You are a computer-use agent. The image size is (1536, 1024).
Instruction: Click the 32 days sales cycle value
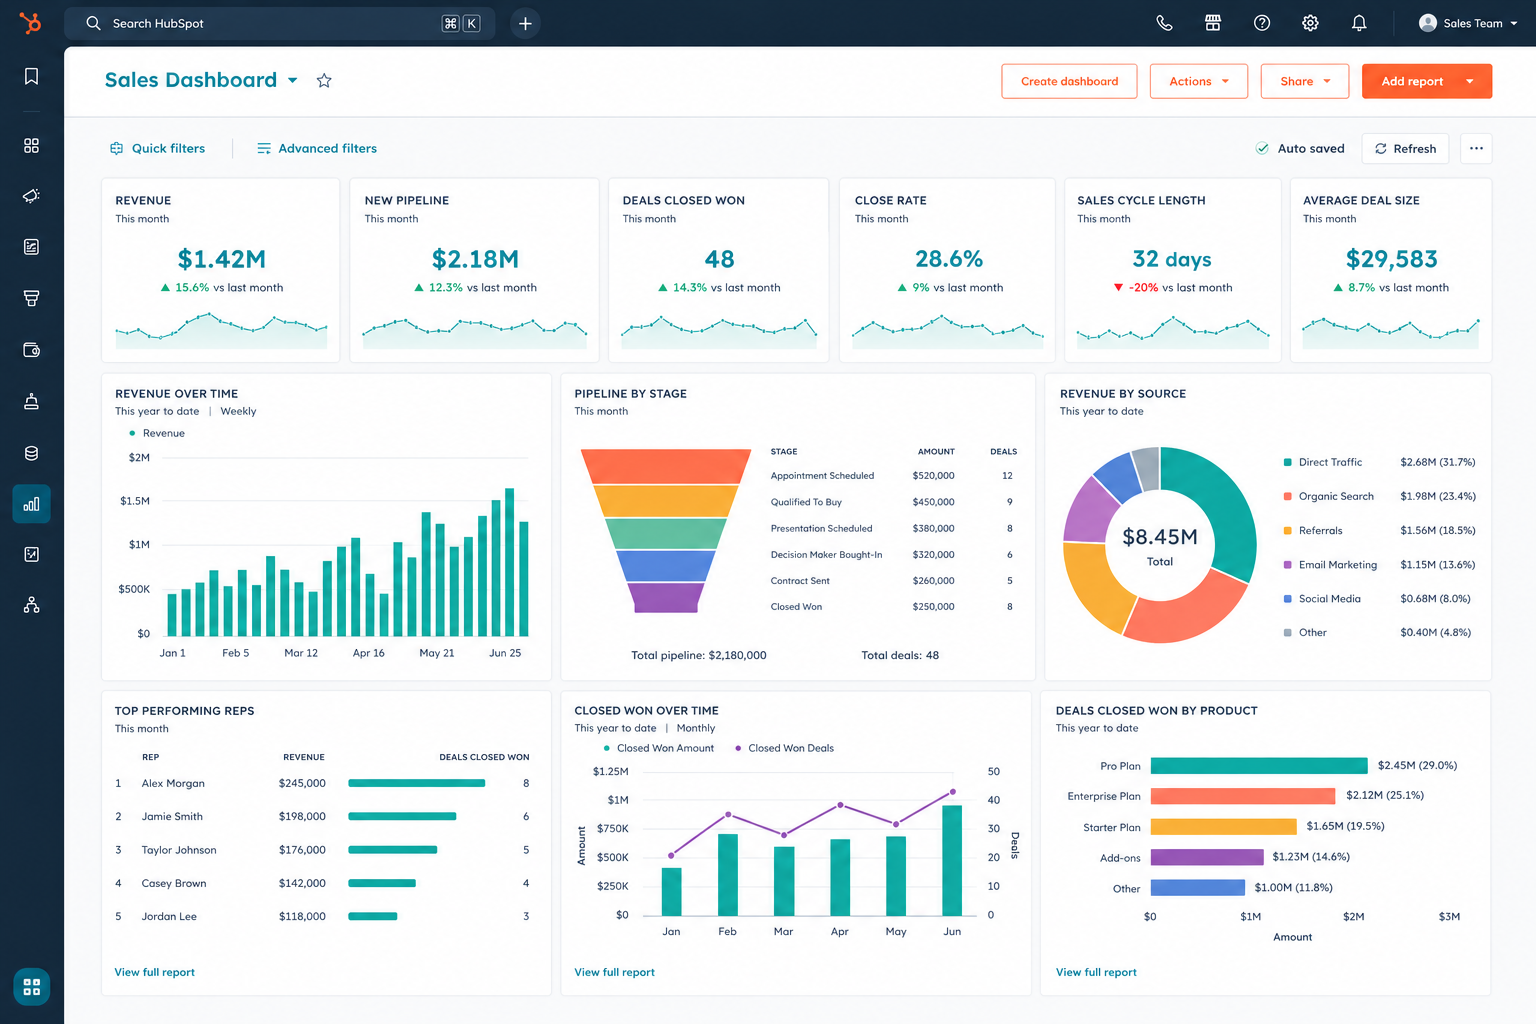coord(1172,259)
